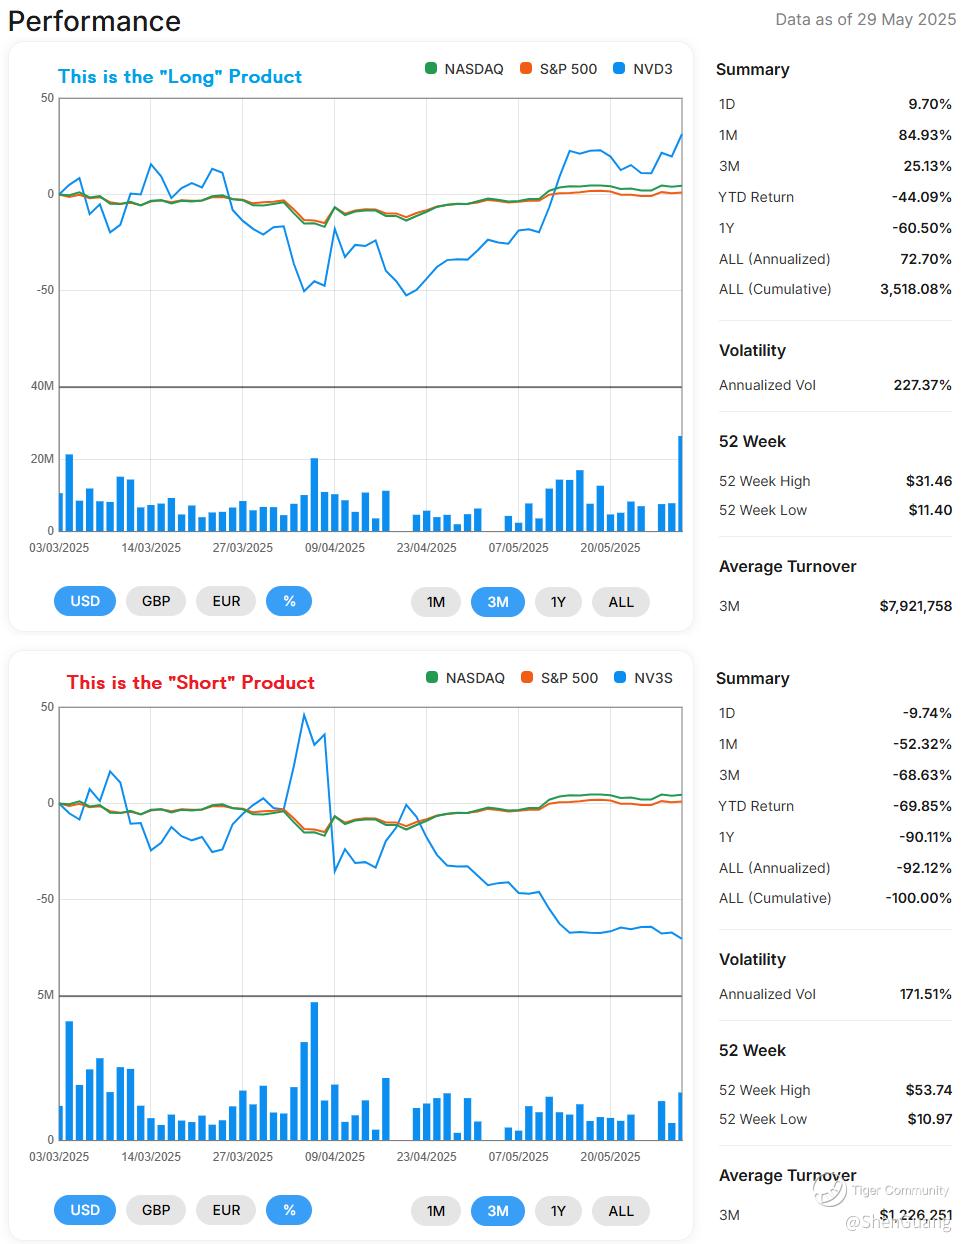The width and height of the screenshot is (969, 1244).
Task: Click the 3,518.08% cumulative return value
Action: tap(916, 289)
